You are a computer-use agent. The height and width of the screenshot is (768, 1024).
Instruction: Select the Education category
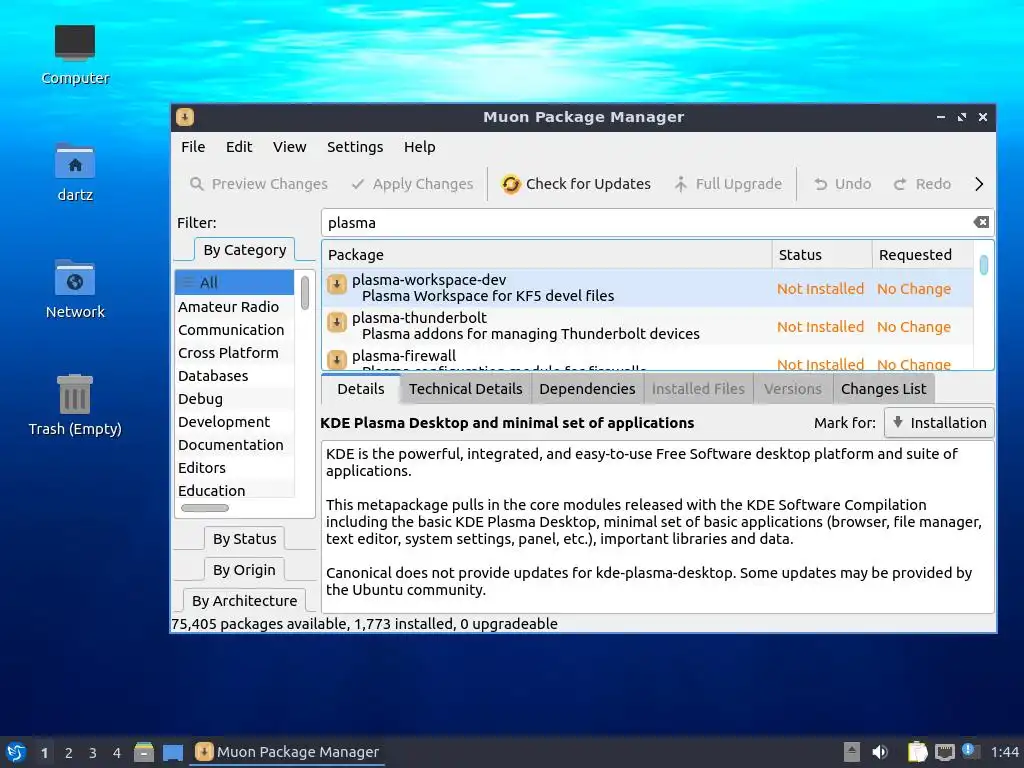234,490
